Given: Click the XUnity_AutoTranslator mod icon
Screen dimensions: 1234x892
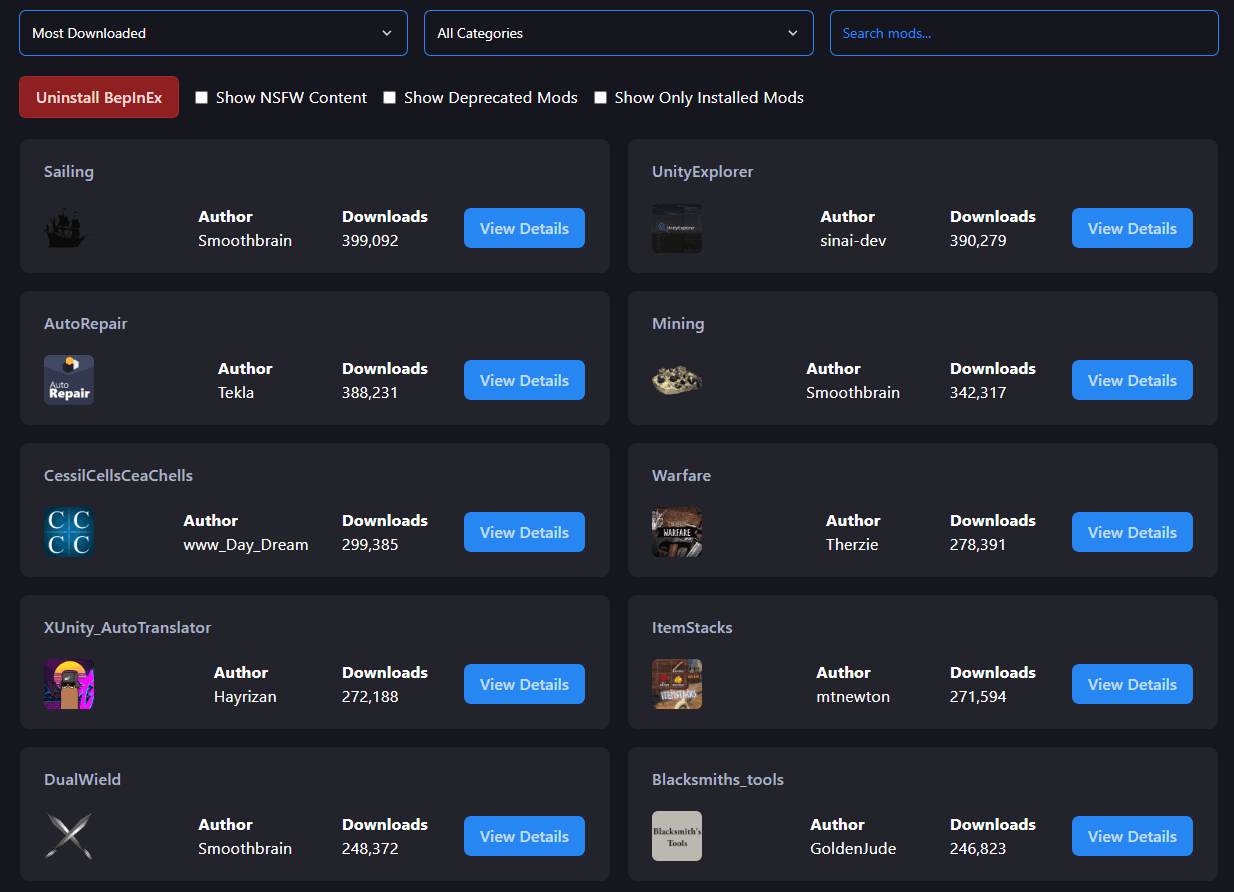Looking at the screenshot, I should [69, 684].
